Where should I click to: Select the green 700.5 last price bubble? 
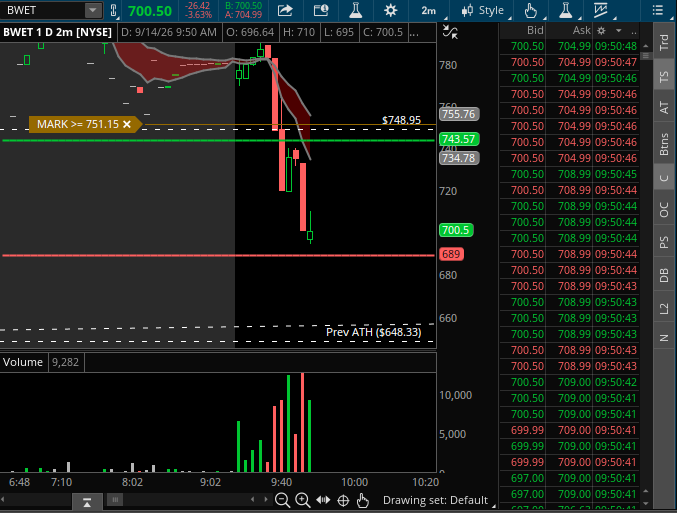(x=456, y=230)
